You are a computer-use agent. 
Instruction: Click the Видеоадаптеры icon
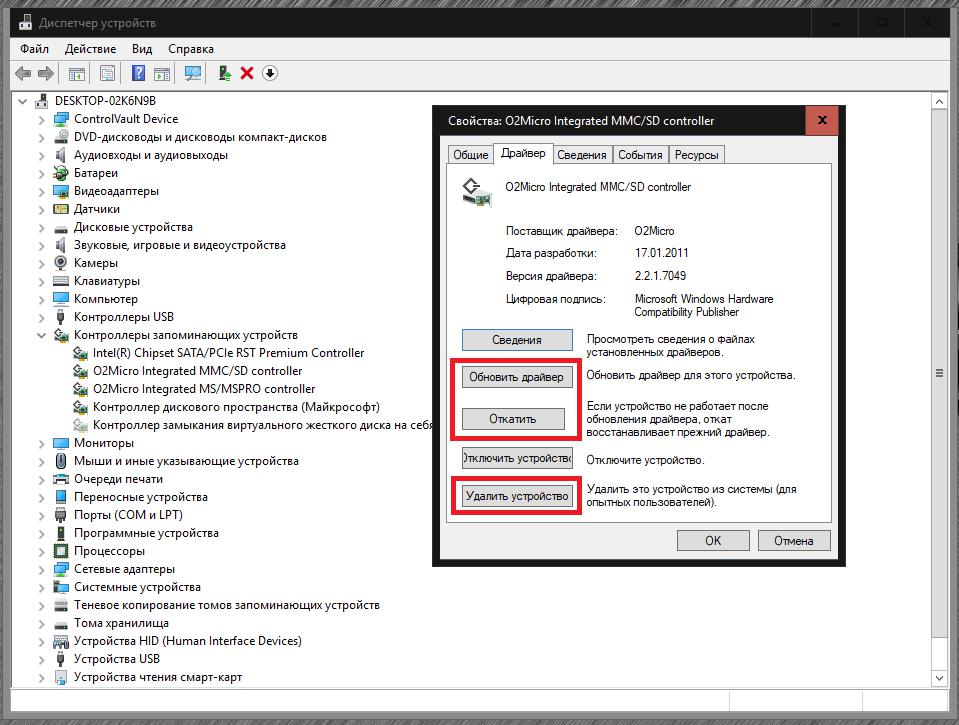click(x=61, y=191)
